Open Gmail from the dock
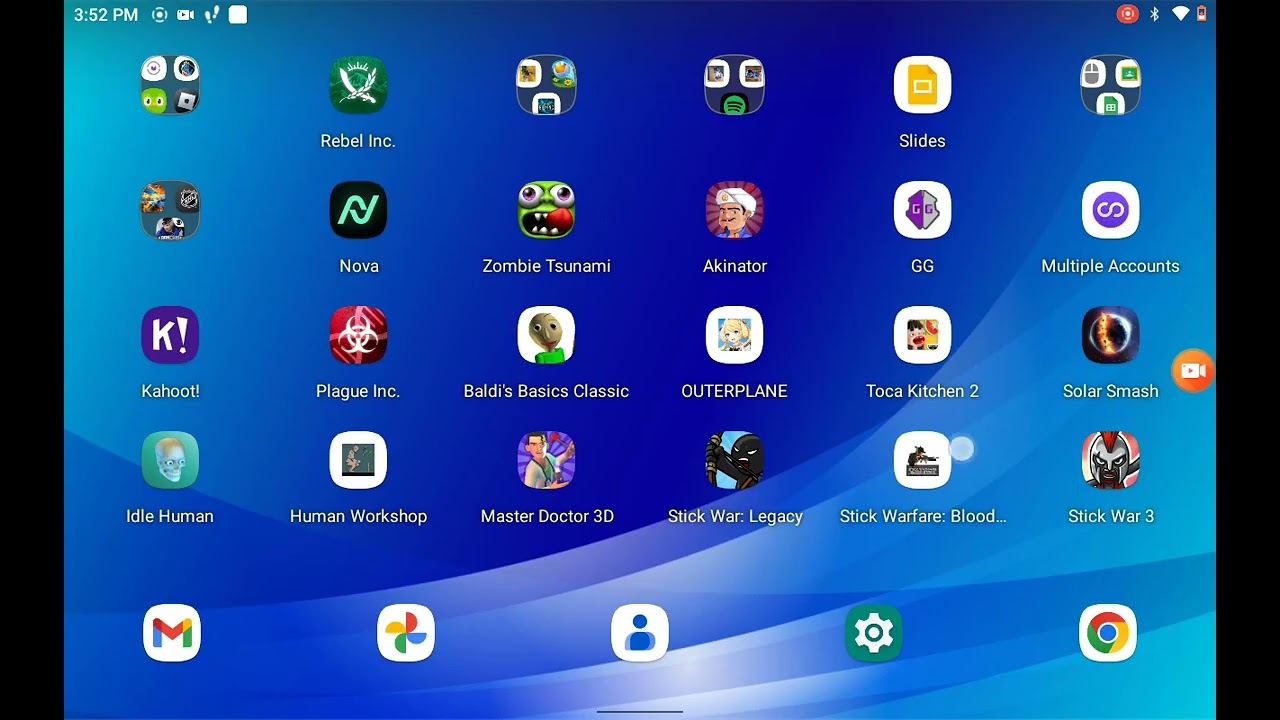 [172, 633]
